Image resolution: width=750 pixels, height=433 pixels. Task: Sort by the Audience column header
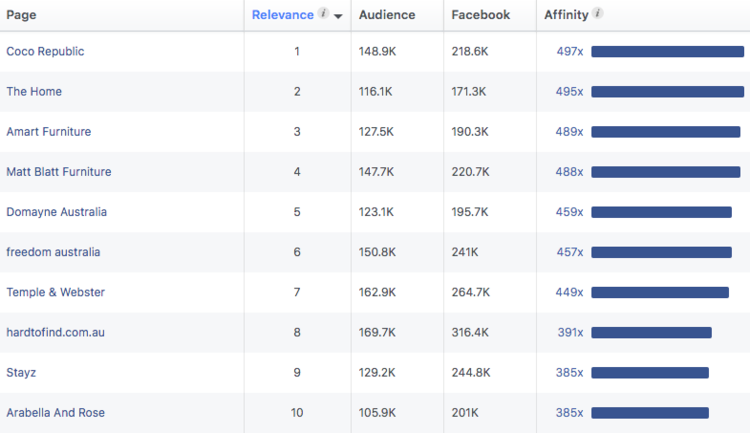pos(386,15)
